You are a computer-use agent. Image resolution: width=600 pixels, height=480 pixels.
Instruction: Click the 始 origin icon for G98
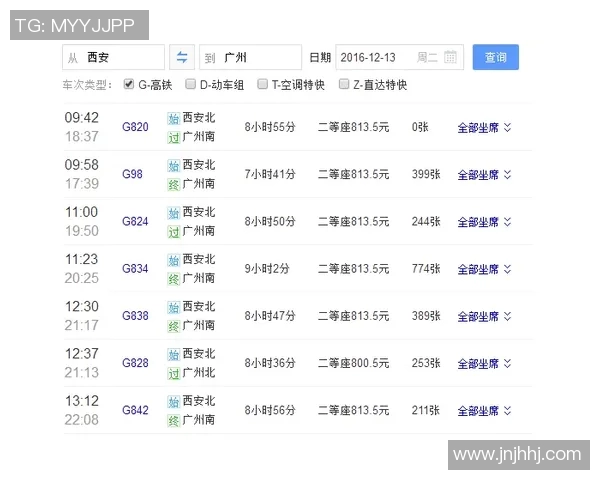click(x=174, y=166)
